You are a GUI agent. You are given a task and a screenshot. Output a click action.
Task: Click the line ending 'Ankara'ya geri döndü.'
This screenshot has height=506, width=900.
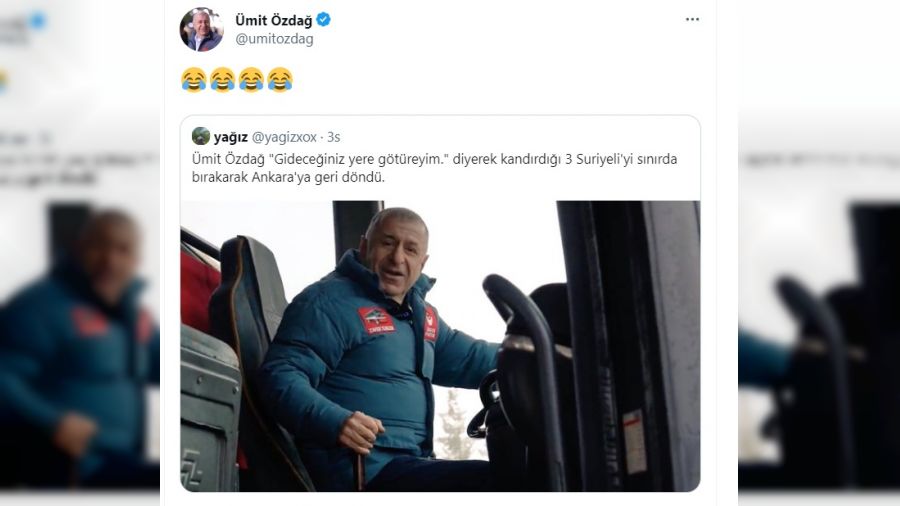[x=288, y=177]
